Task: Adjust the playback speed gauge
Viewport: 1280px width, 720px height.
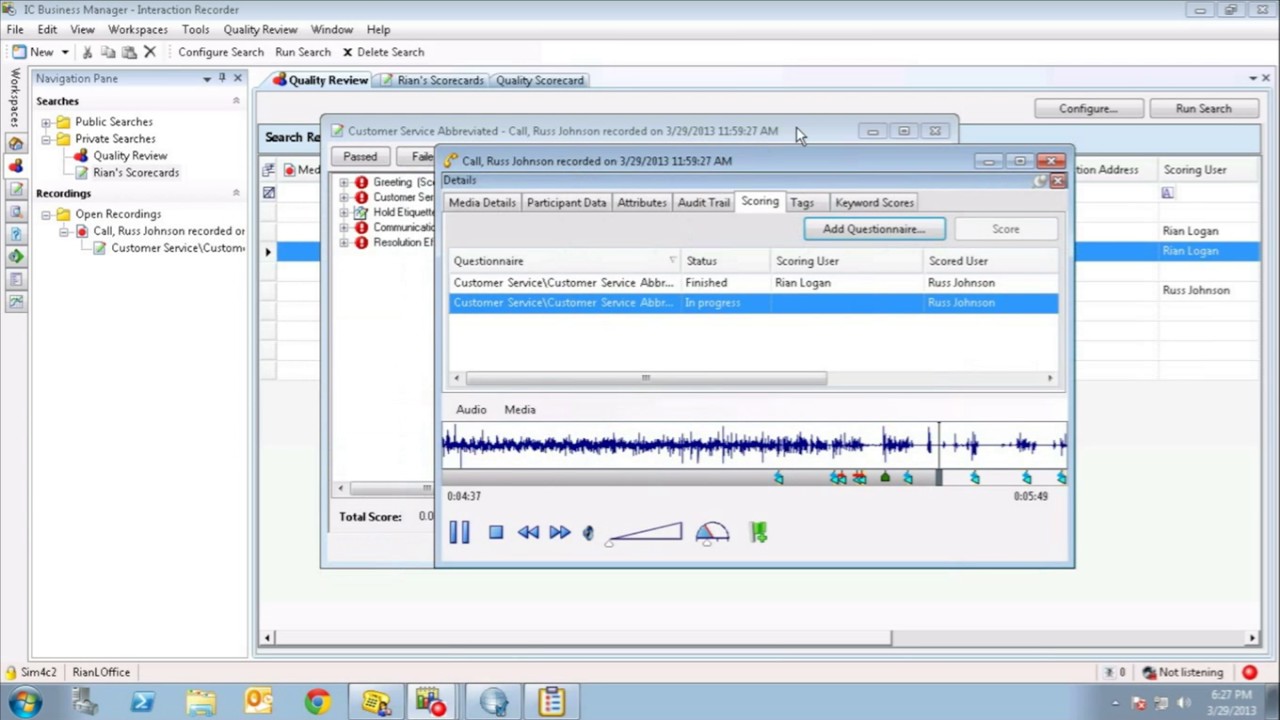Action: click(712, 533)
